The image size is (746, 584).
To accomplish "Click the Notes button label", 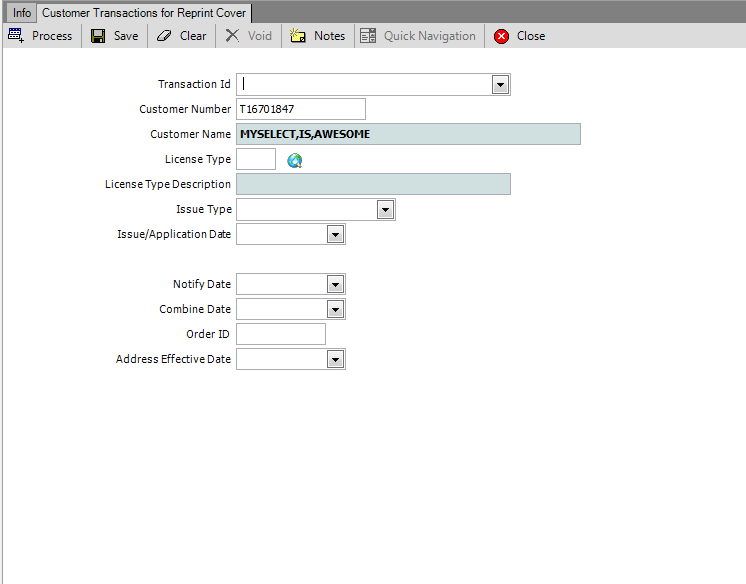I will click(329, 36).
